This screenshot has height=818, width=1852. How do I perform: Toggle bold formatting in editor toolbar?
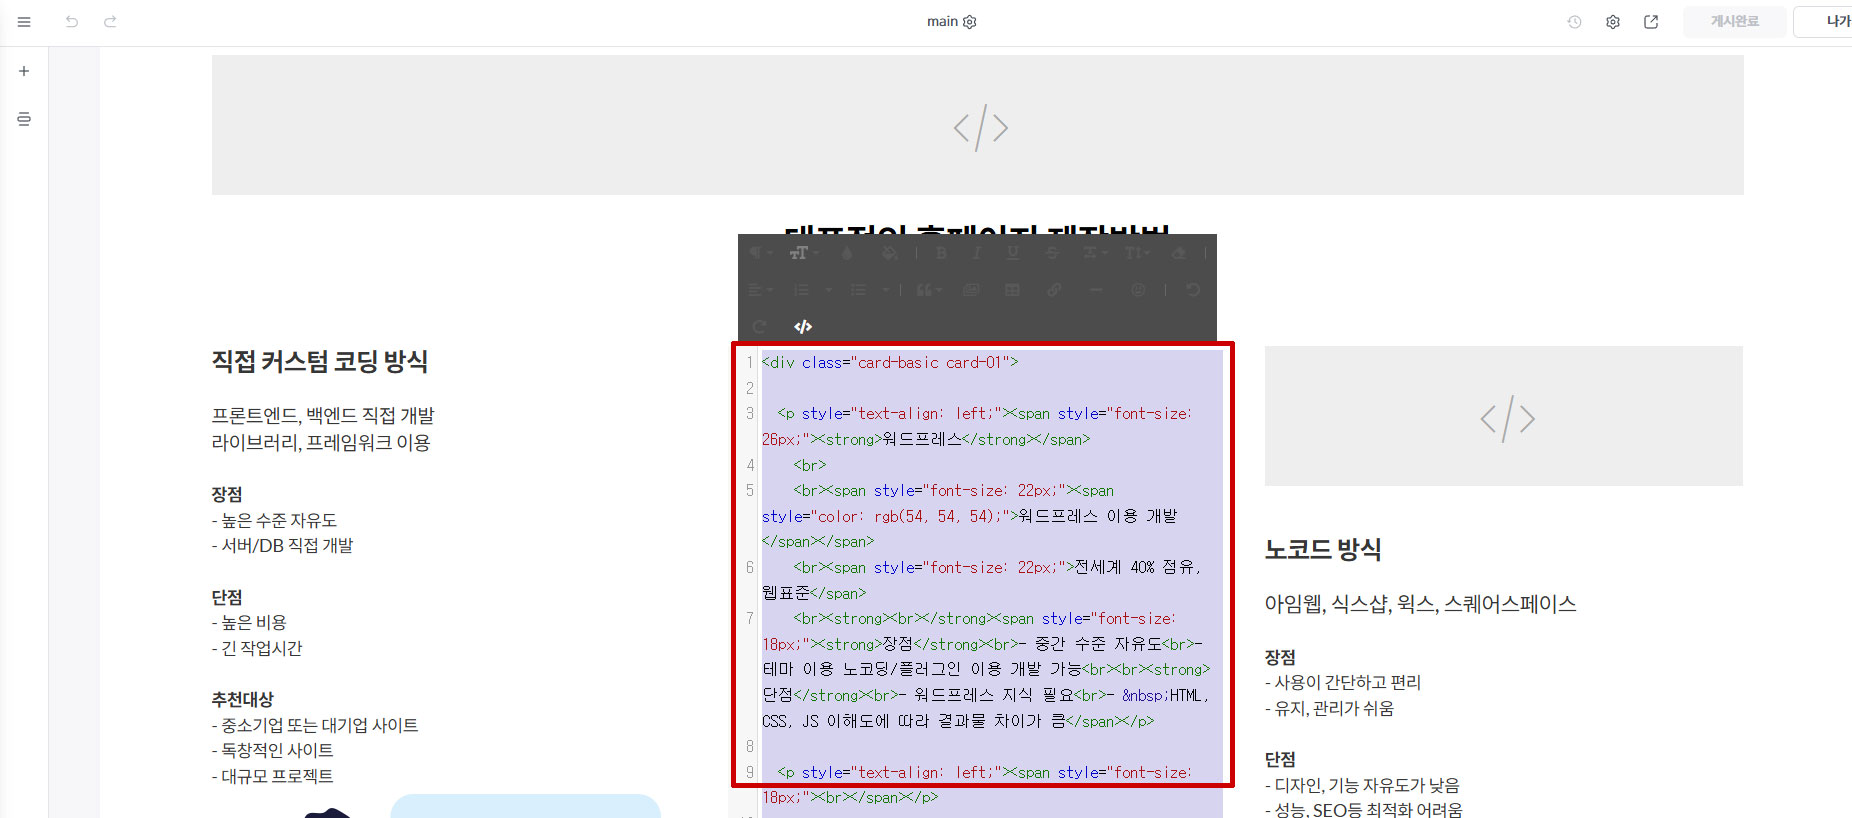click(x=941, y=253)
